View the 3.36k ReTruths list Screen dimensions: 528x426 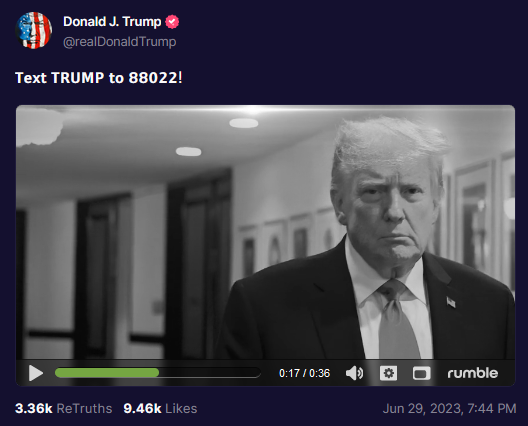pos(64,408)
